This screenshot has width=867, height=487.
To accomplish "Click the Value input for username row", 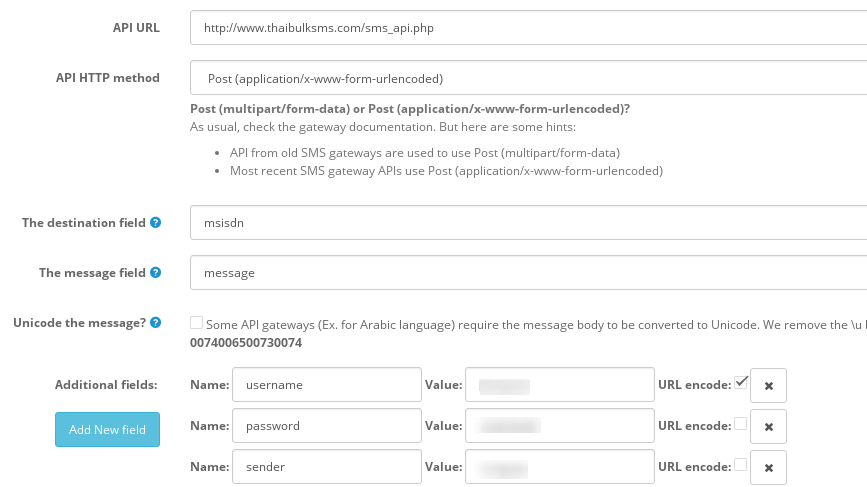I will click(559, 384).
